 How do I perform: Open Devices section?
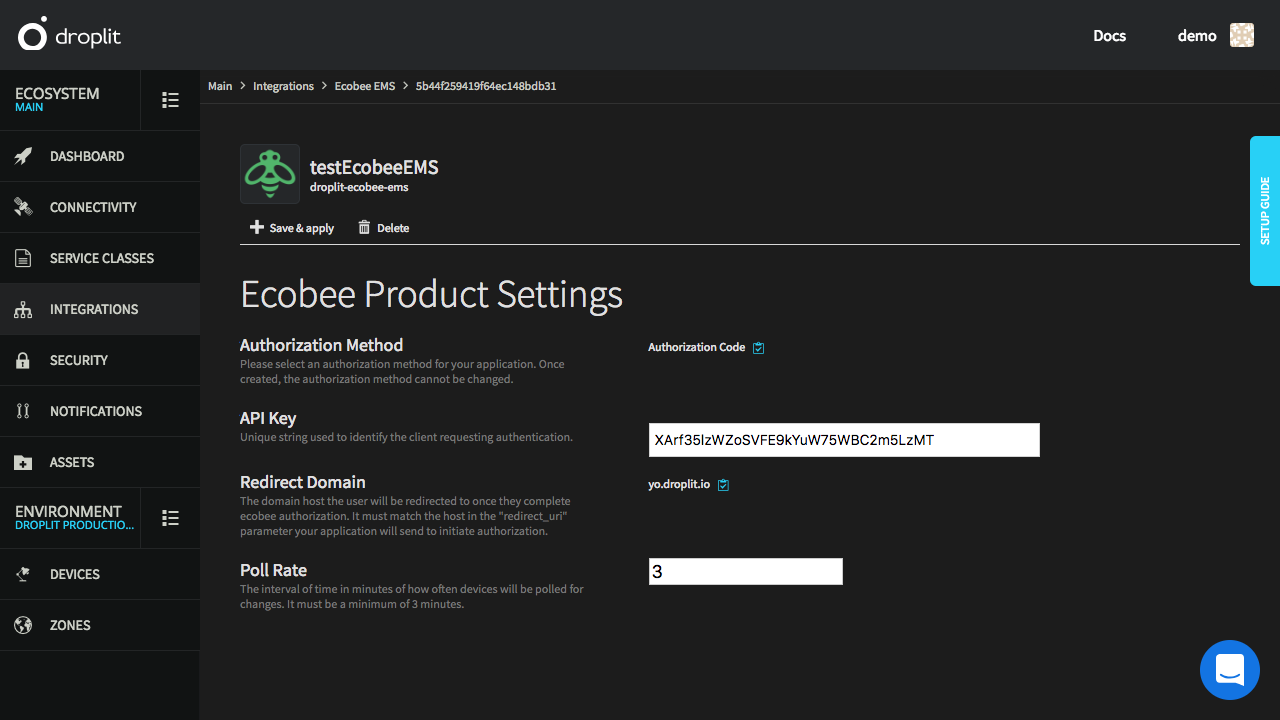(100, 574)
